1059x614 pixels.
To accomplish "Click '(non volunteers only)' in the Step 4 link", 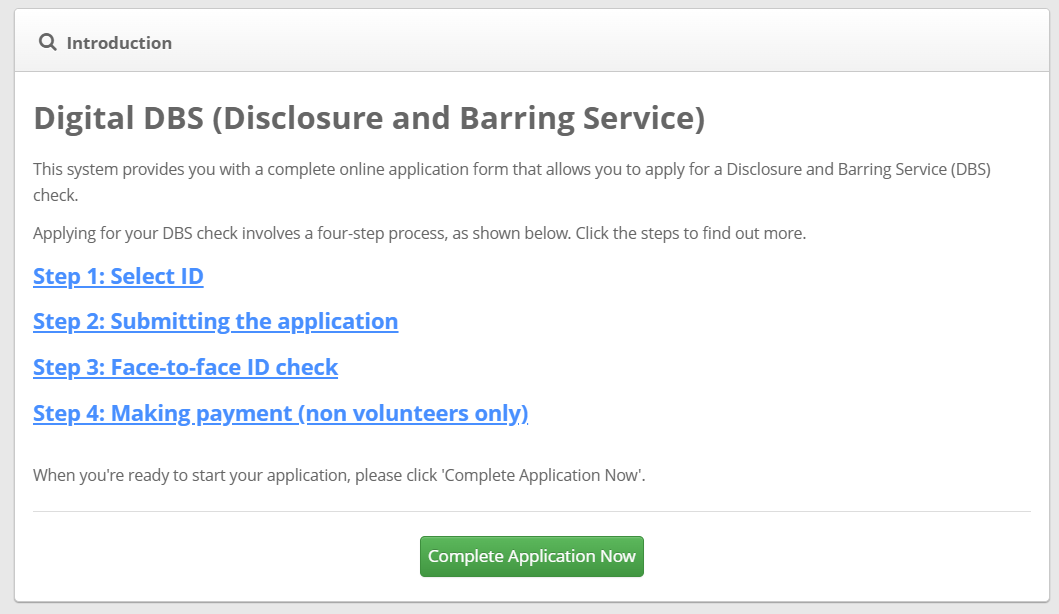I will 413,413.
